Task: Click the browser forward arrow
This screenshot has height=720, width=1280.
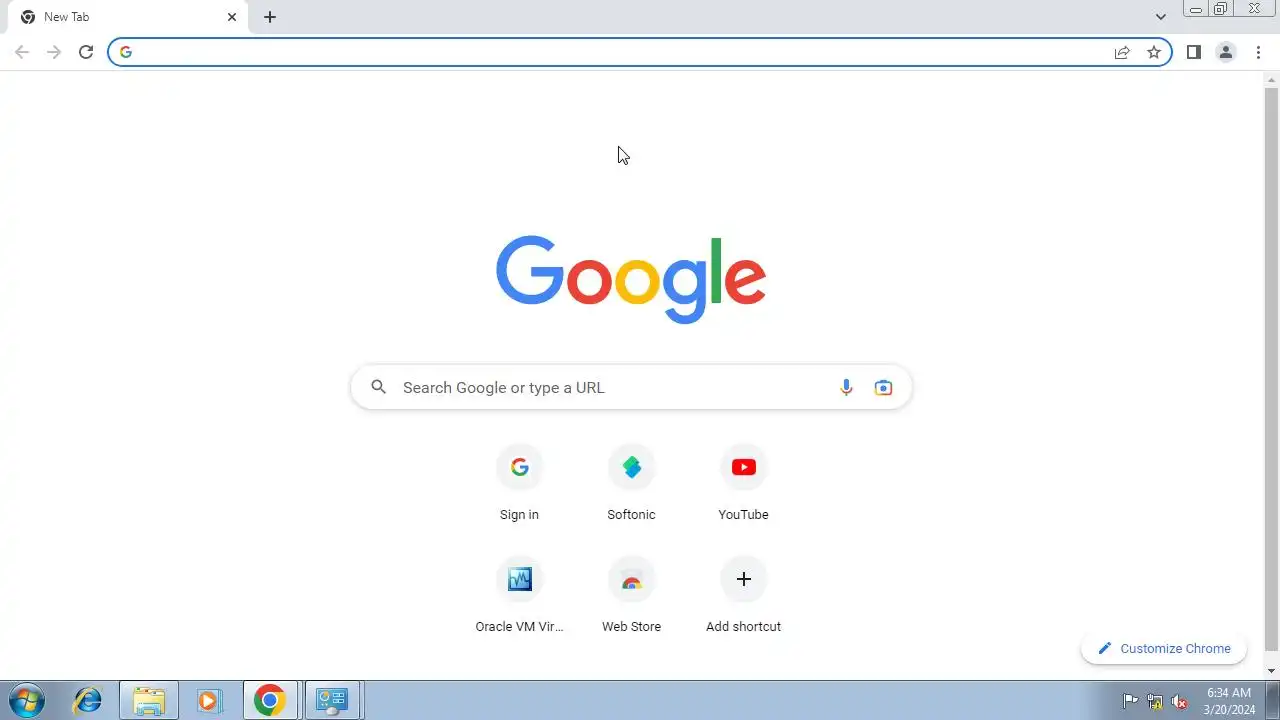Action: [x=54, y=52]
